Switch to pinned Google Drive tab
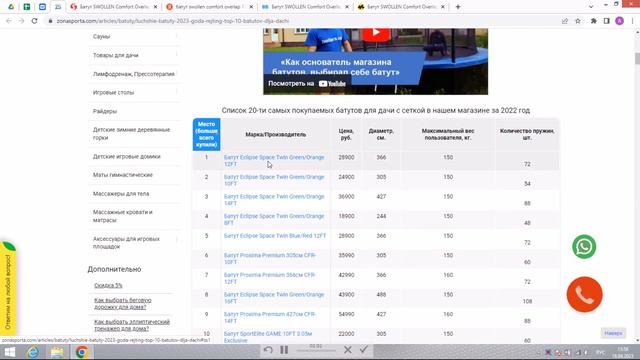Screen dimensions: 640x360 tap(11, 7)
